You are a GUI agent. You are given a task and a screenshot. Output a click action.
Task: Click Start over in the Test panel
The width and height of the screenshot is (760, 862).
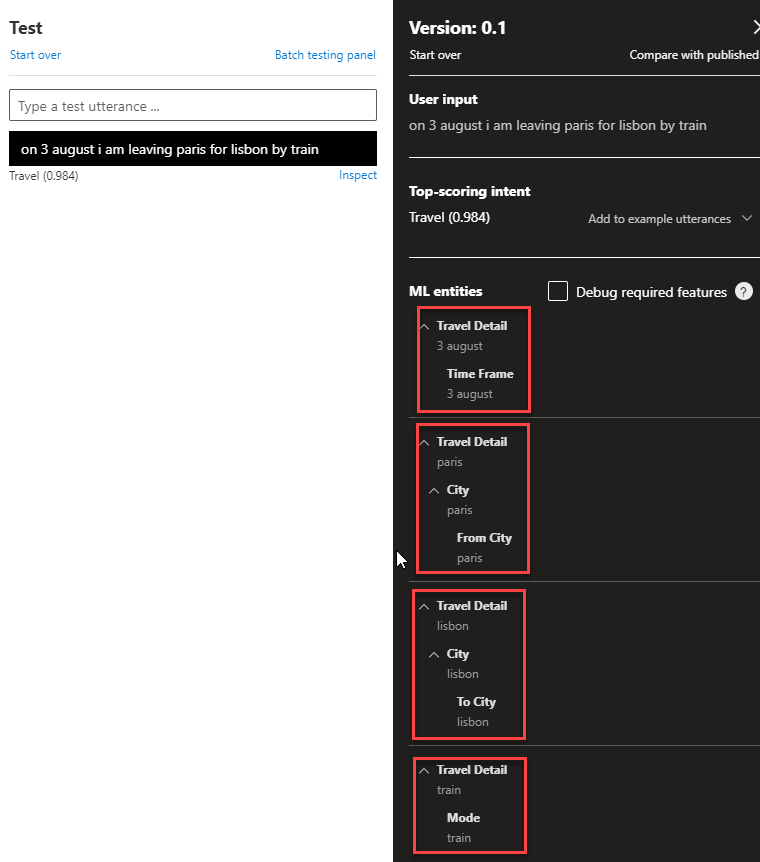coord(35,55)
